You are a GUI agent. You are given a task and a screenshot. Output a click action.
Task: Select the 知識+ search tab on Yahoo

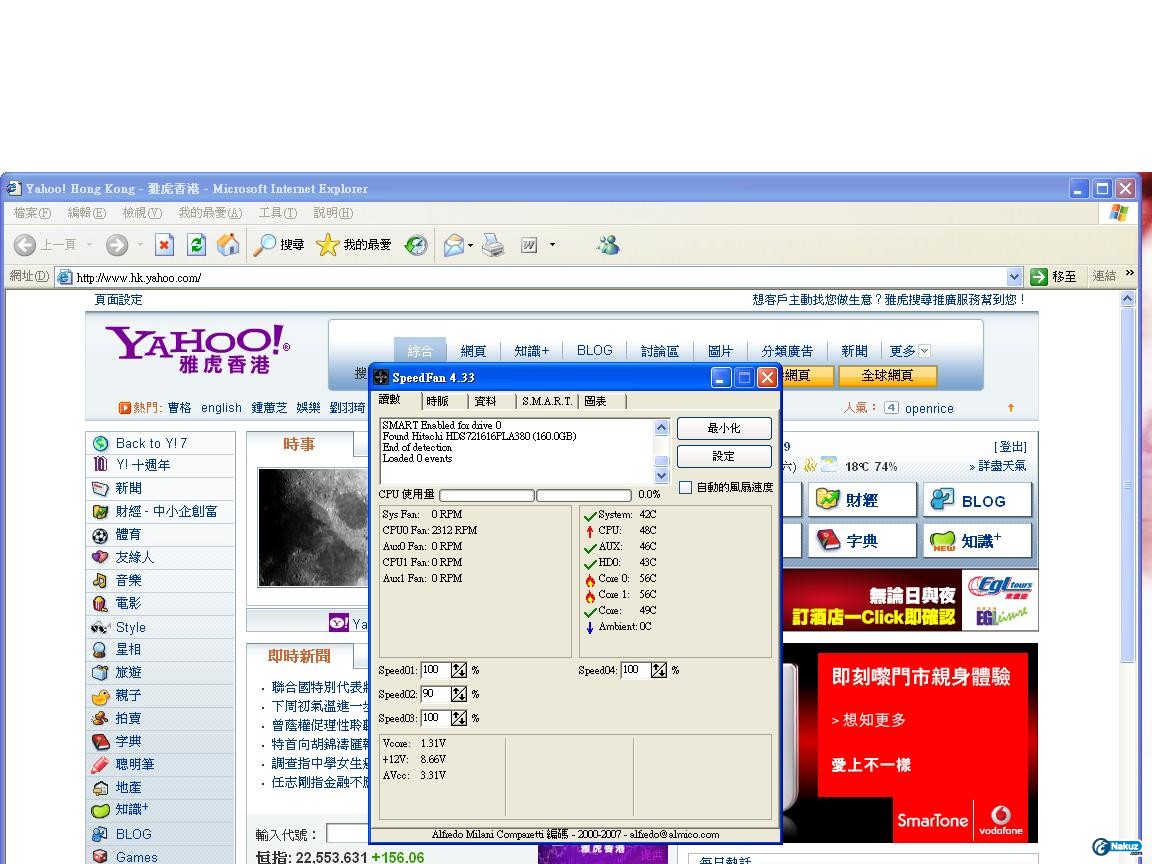pyautogui.click(x=532, y=351)
